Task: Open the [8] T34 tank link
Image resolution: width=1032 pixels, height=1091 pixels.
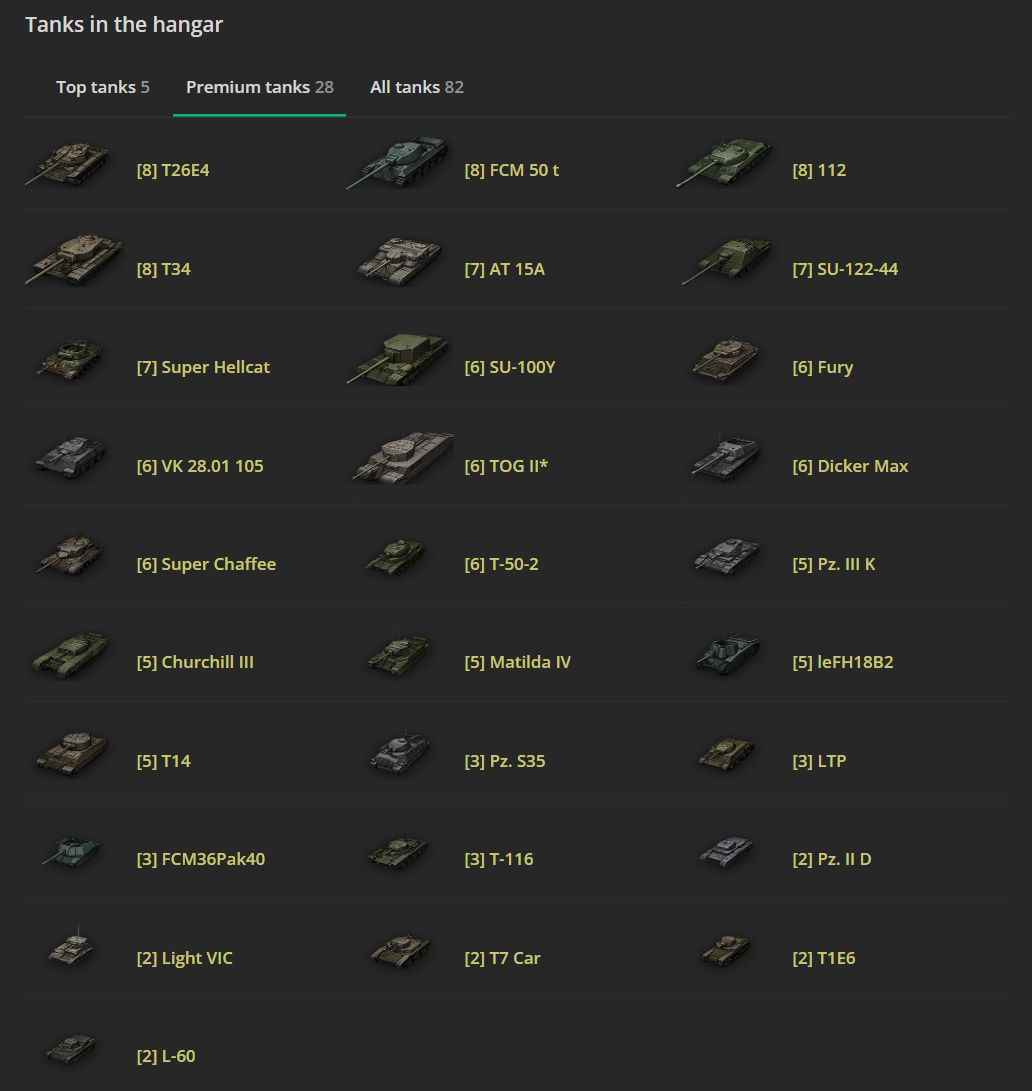Action: (x=163, y=269)
